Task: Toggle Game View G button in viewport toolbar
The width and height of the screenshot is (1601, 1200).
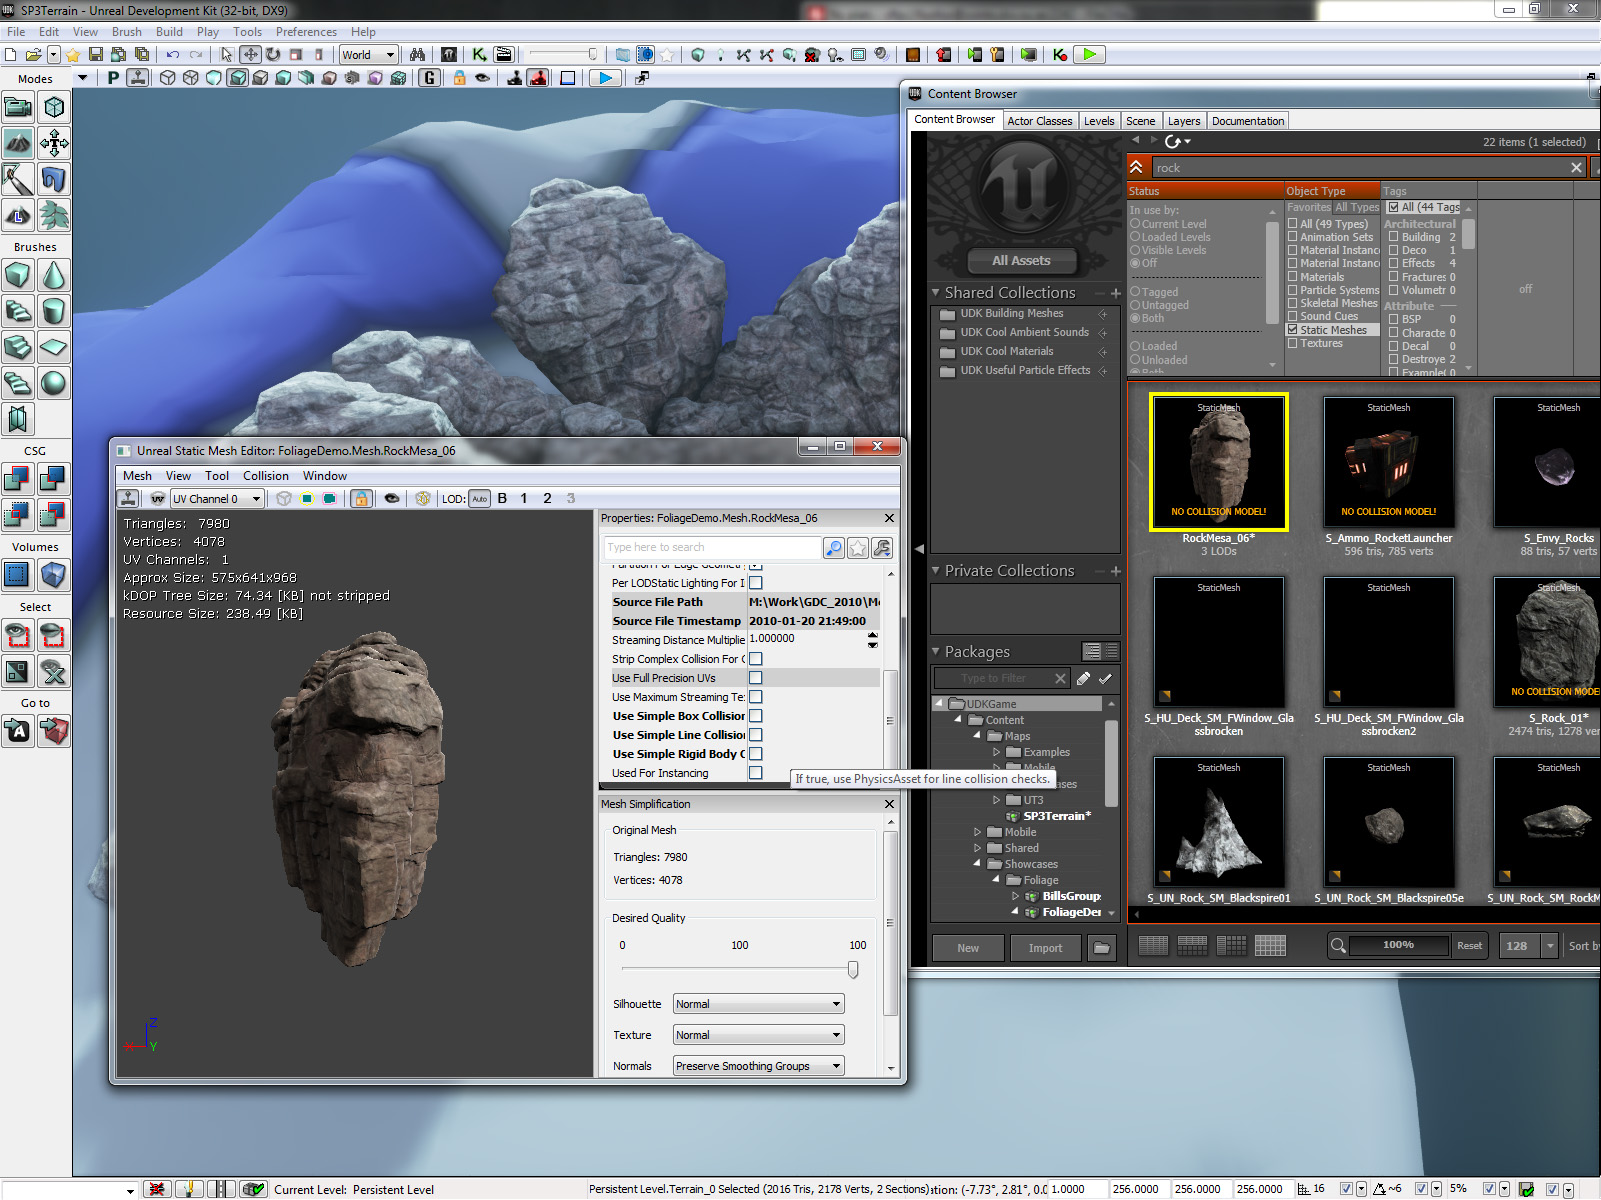Action: [x=430, y=78]
